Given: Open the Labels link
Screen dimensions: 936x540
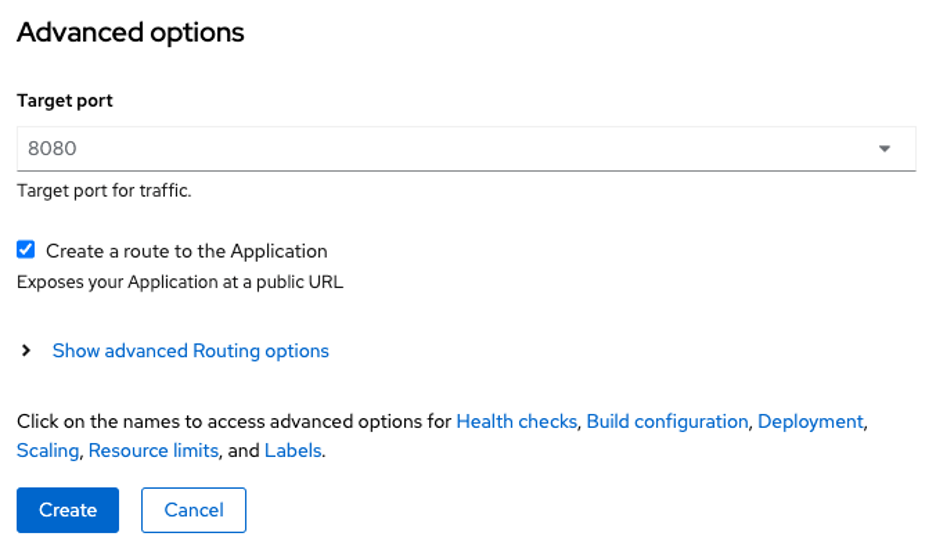Looking at the screenshot, I should click(292, 451).
